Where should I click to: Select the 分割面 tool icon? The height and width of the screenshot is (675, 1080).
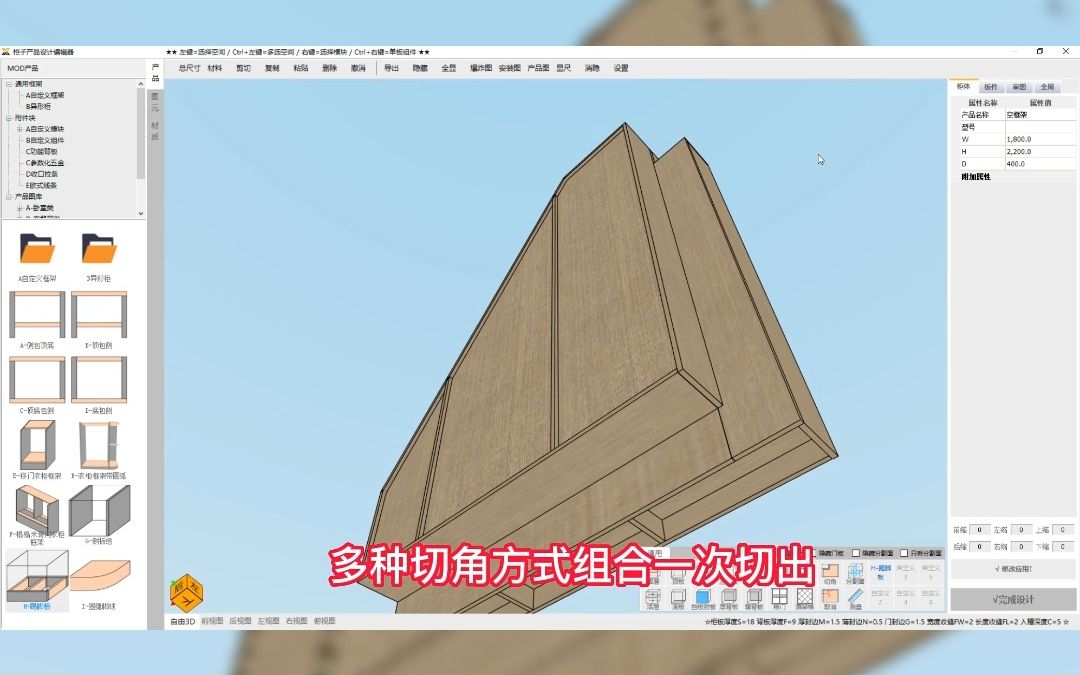[x=855, y=572]
